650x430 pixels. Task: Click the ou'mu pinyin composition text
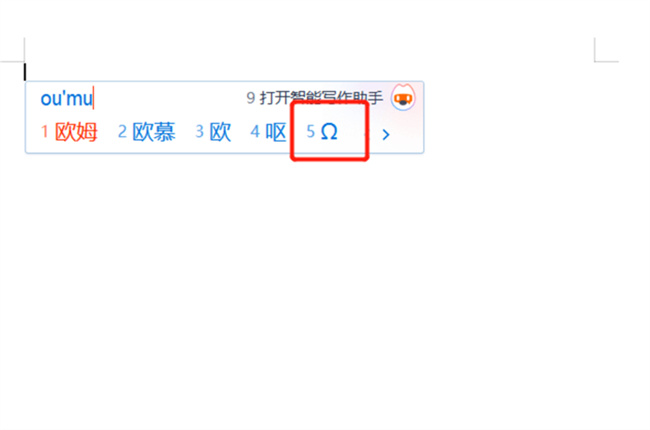pyautogui.click(x=66, y=99)
